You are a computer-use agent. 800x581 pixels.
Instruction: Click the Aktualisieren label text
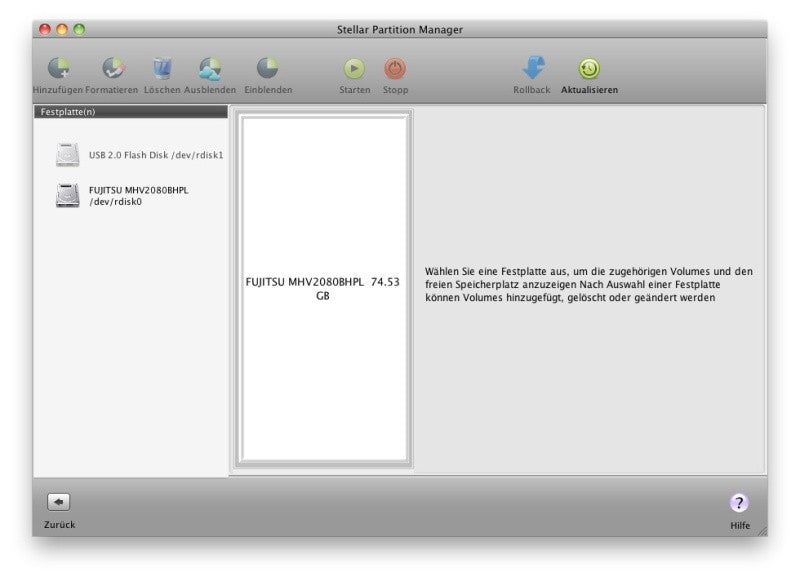point(589,90)
